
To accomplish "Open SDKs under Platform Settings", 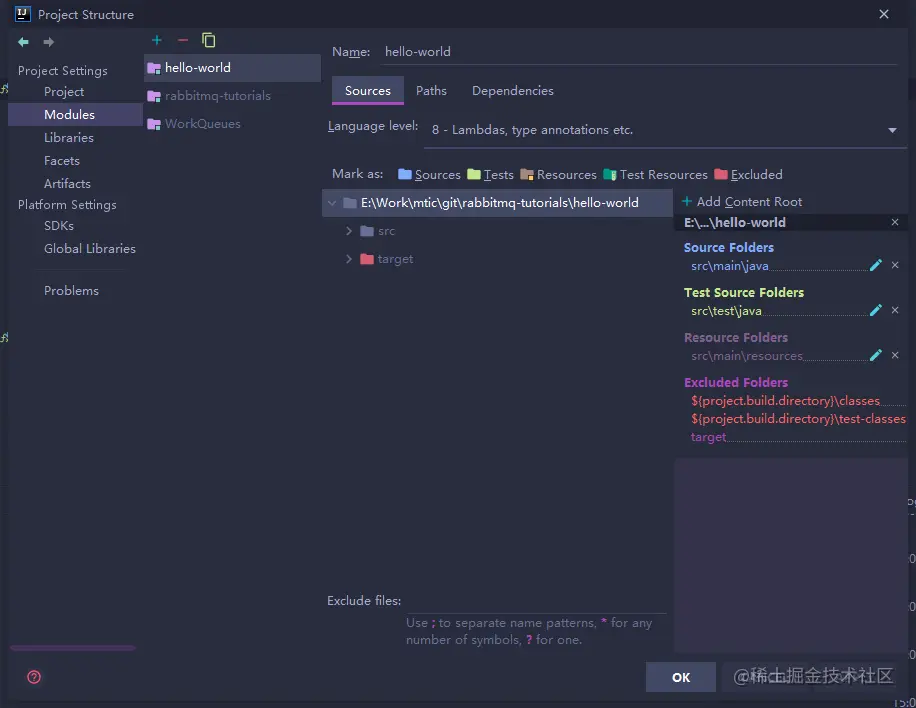I will tap(58, 225).
